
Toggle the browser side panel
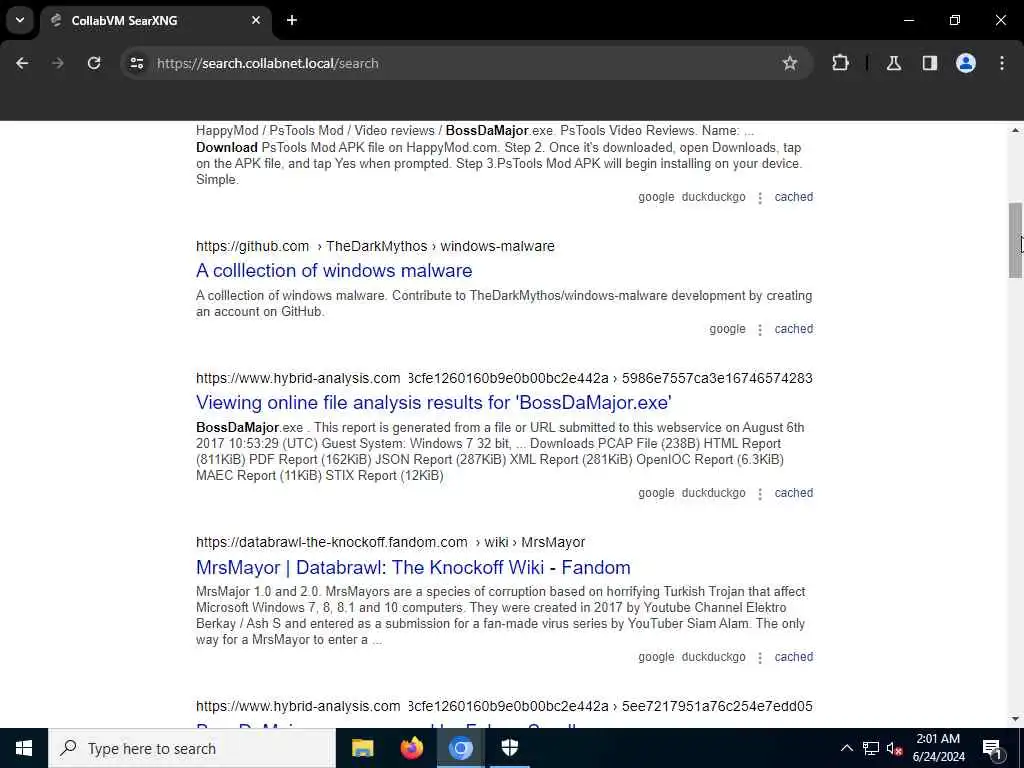(930, 63)
